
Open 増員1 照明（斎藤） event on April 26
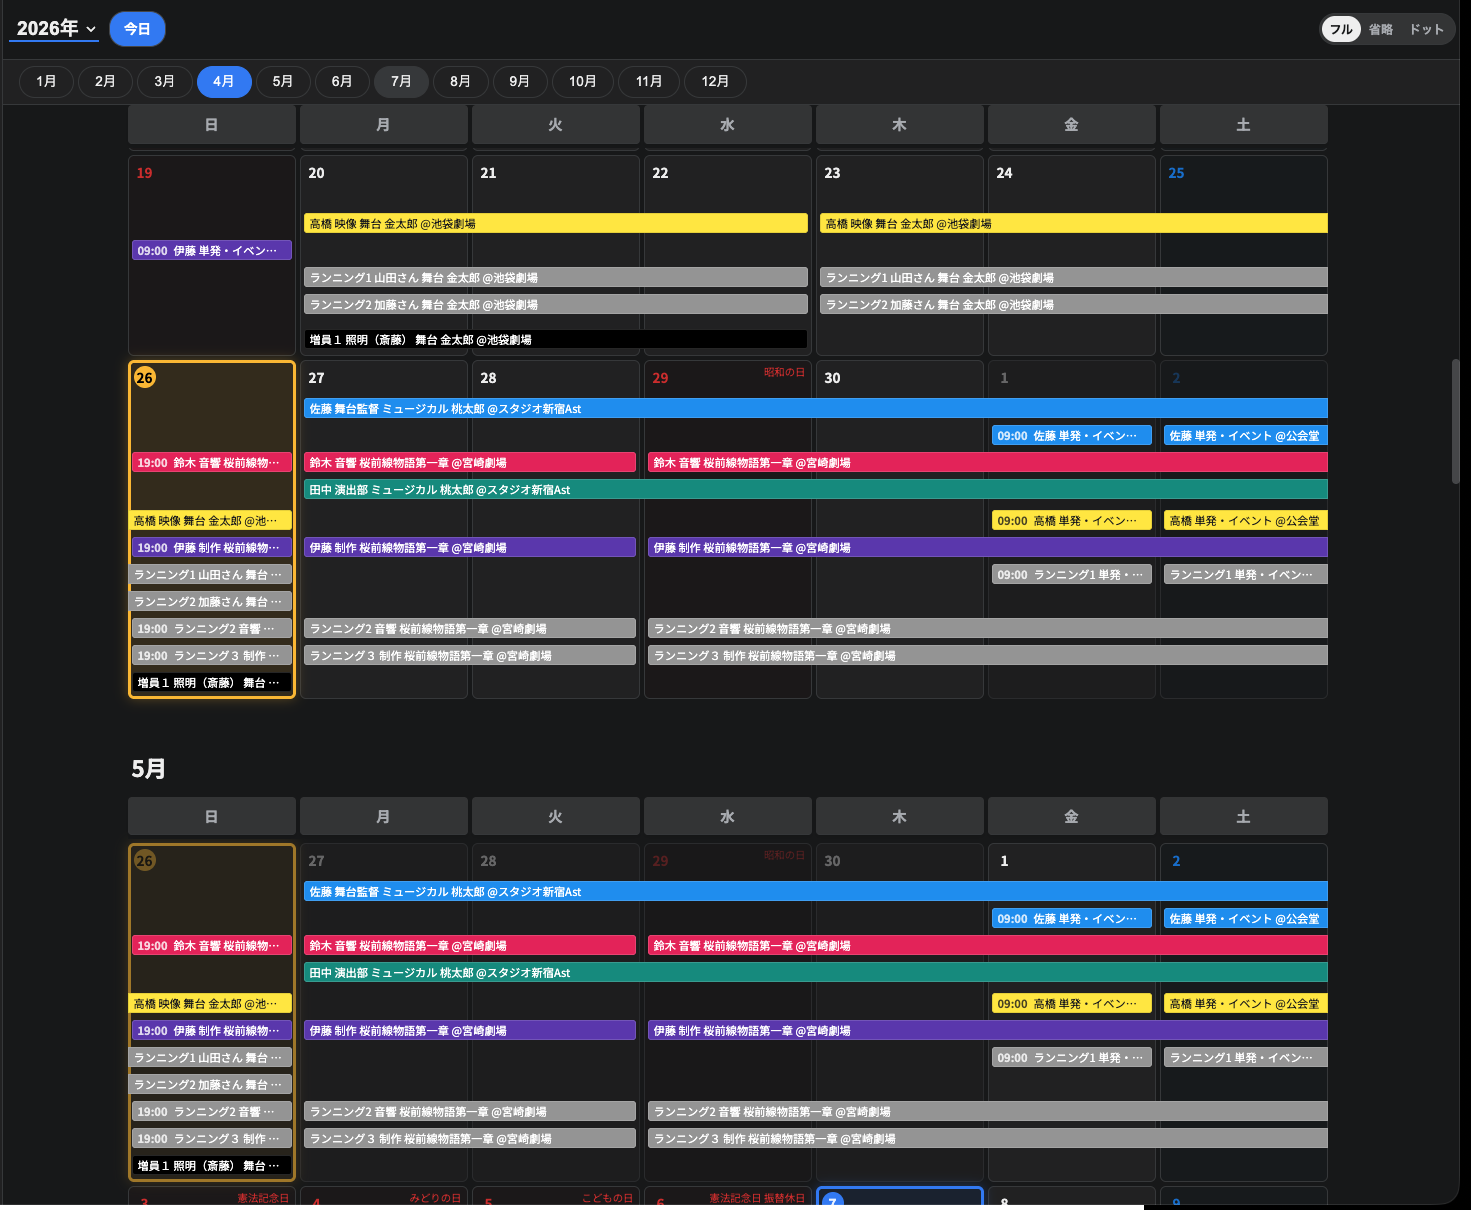point(212,682)
